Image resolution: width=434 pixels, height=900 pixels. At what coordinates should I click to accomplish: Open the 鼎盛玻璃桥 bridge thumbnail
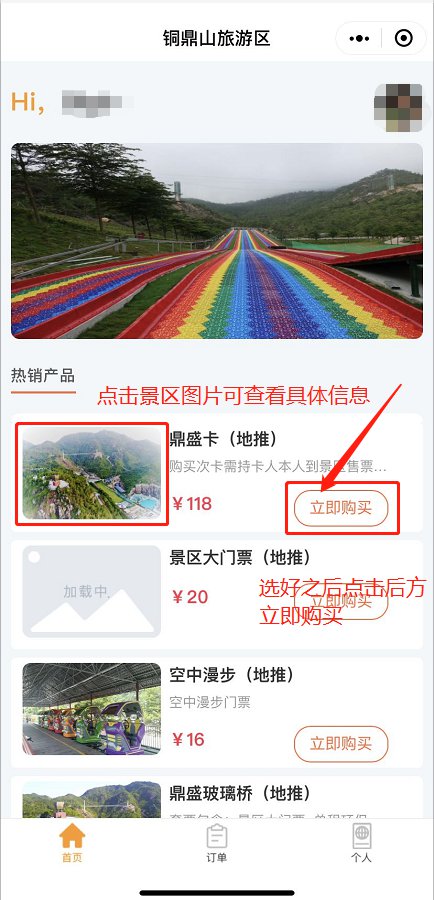click(x=92, y=800)
